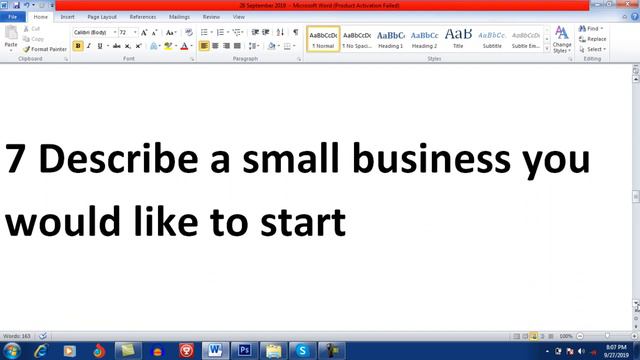Viewport: 640px width, 360px height.
Task: Toggle Superscript formatting
Action: (139, 46)
